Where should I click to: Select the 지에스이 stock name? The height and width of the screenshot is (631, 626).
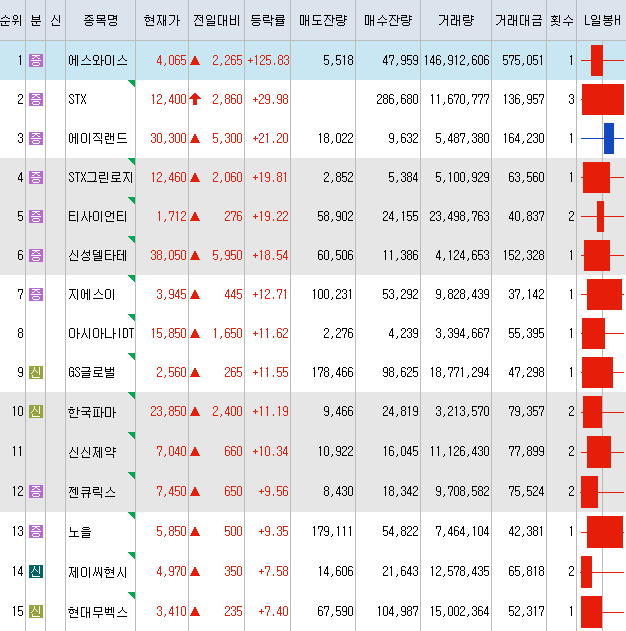[x=92, y=295]
